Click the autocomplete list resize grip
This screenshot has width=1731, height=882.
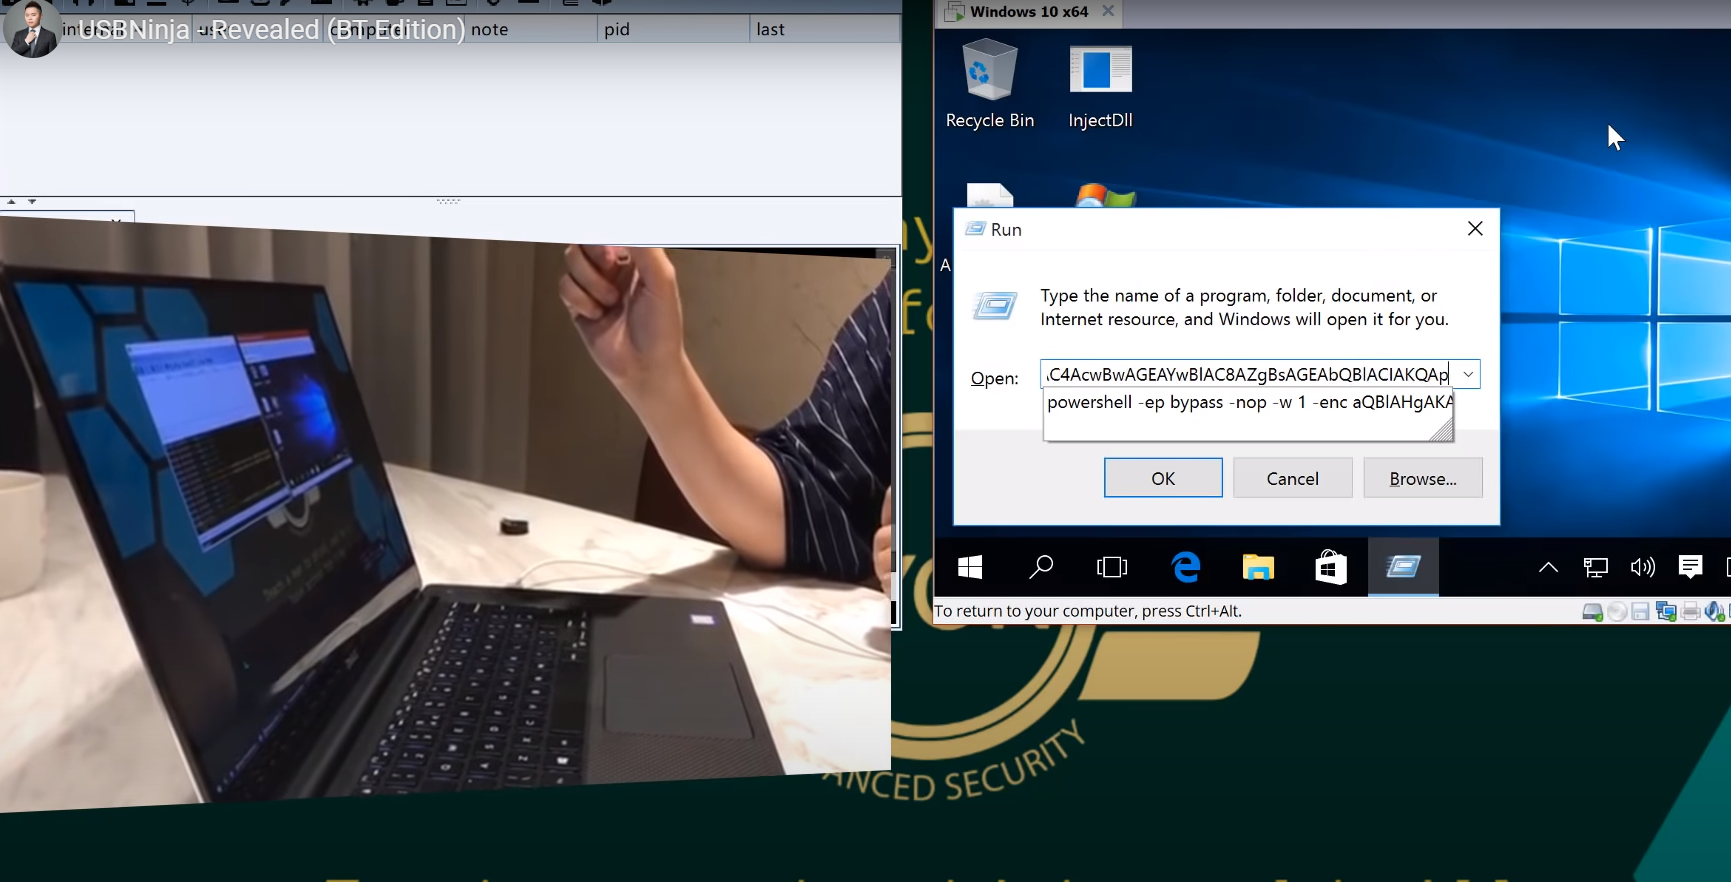pyautogui.click(x=1442, y=430)
